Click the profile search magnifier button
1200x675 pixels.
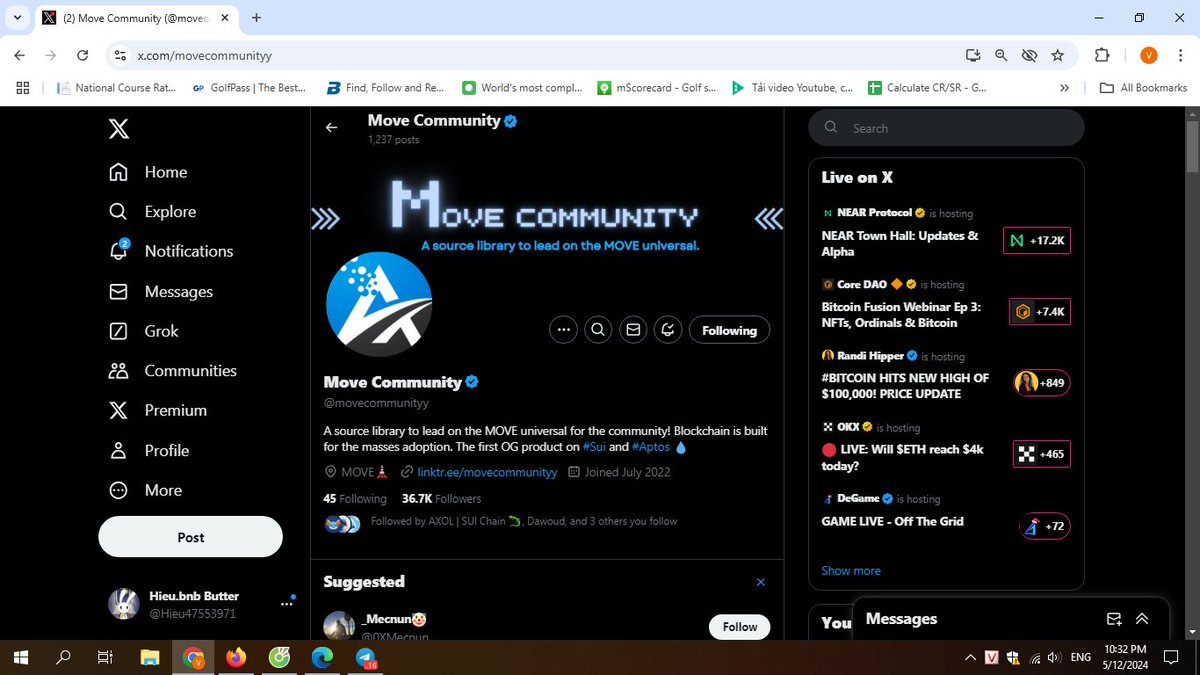click(598, 330)
